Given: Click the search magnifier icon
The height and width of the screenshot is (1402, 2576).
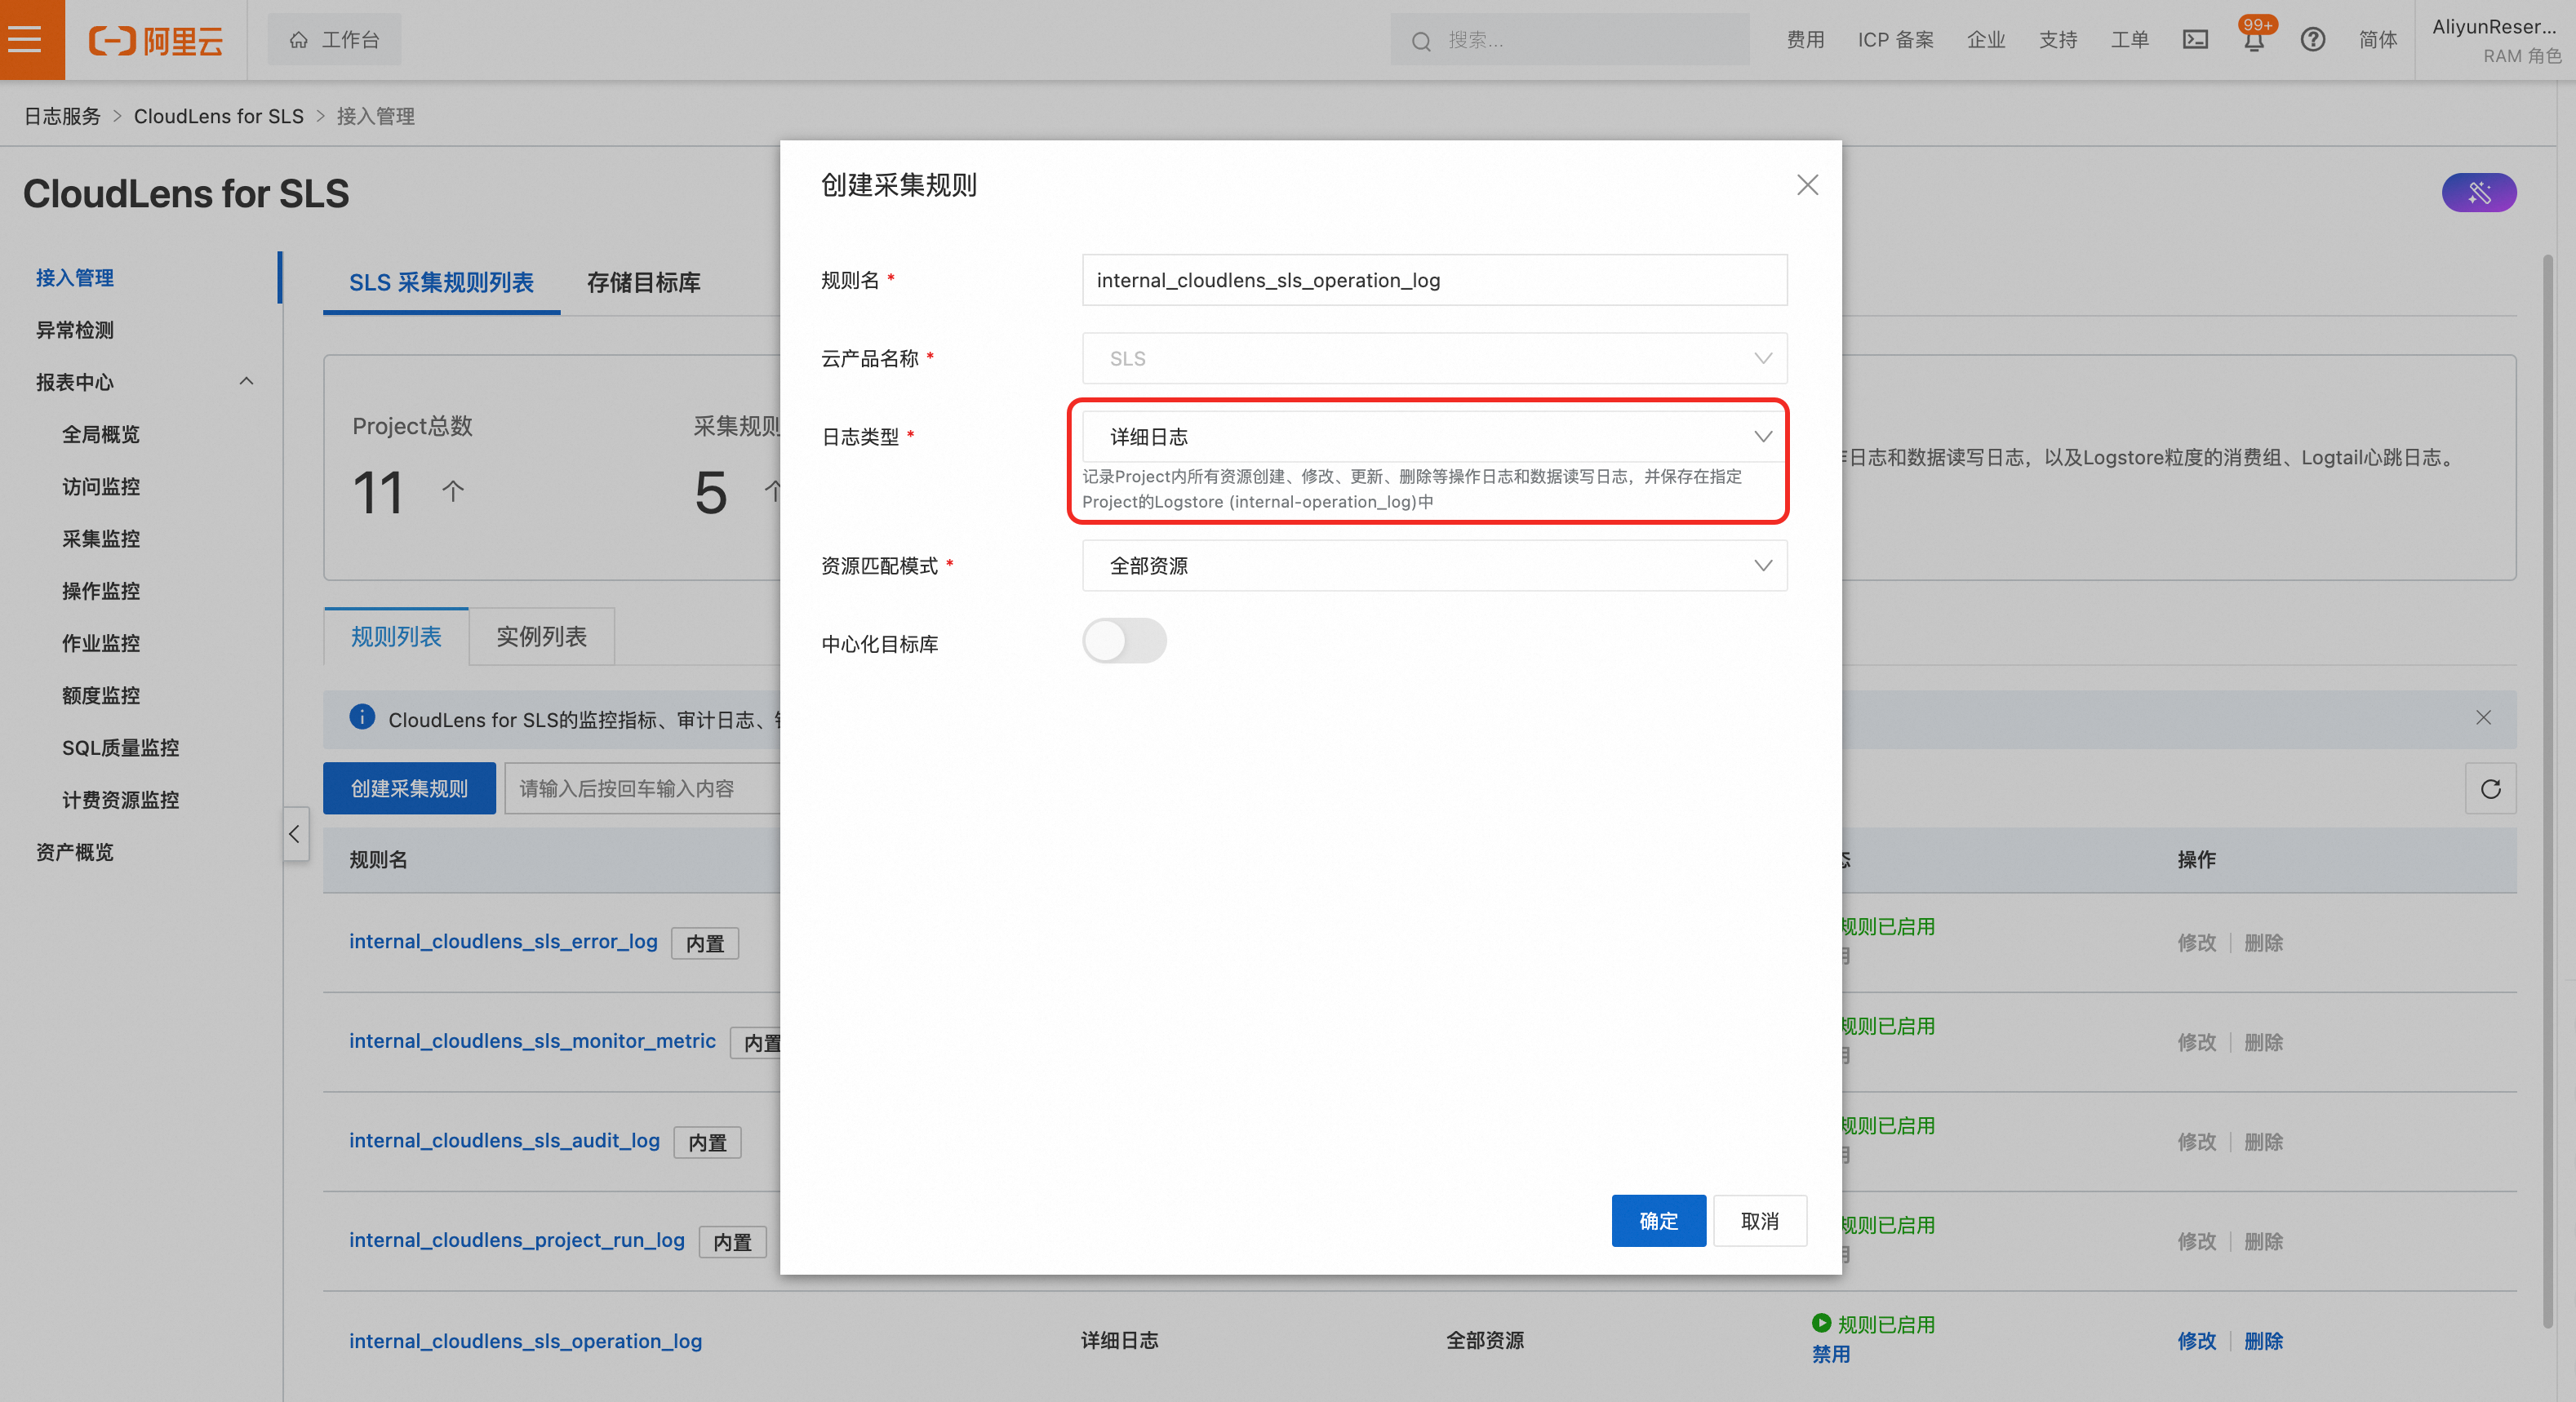Looking at the screenshot, I should pyautogui.click(x=1421, y=41).
